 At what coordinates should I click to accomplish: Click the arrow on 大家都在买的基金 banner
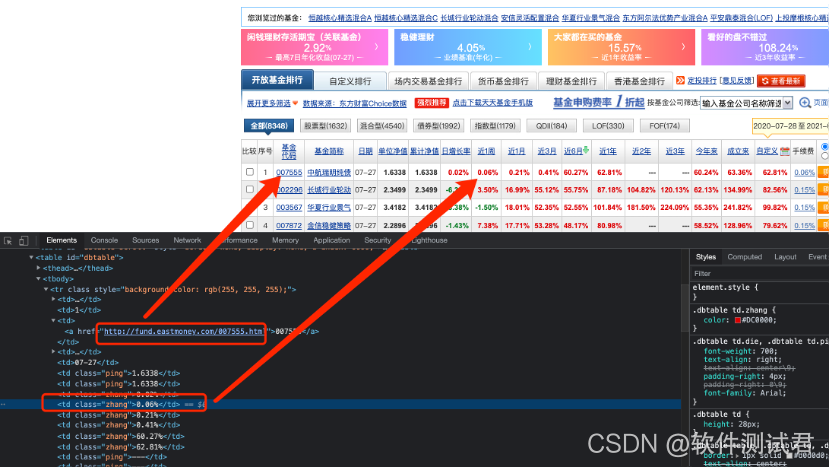[683, 47]
